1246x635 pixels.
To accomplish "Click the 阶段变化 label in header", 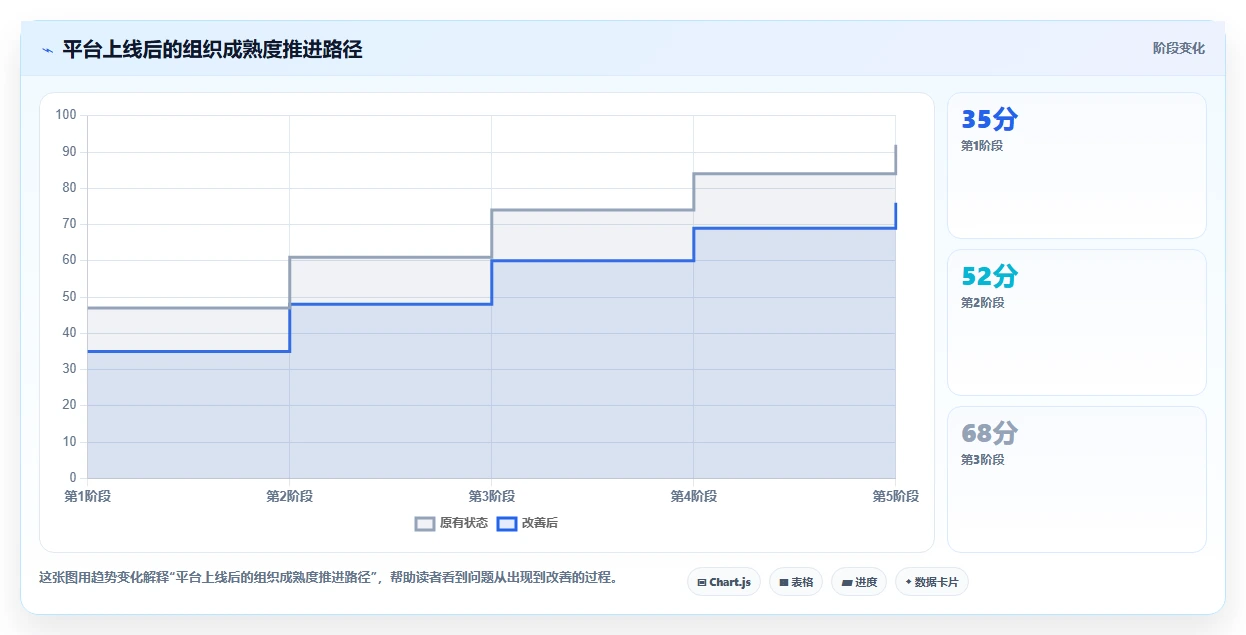I will [x=1179, y=48].
